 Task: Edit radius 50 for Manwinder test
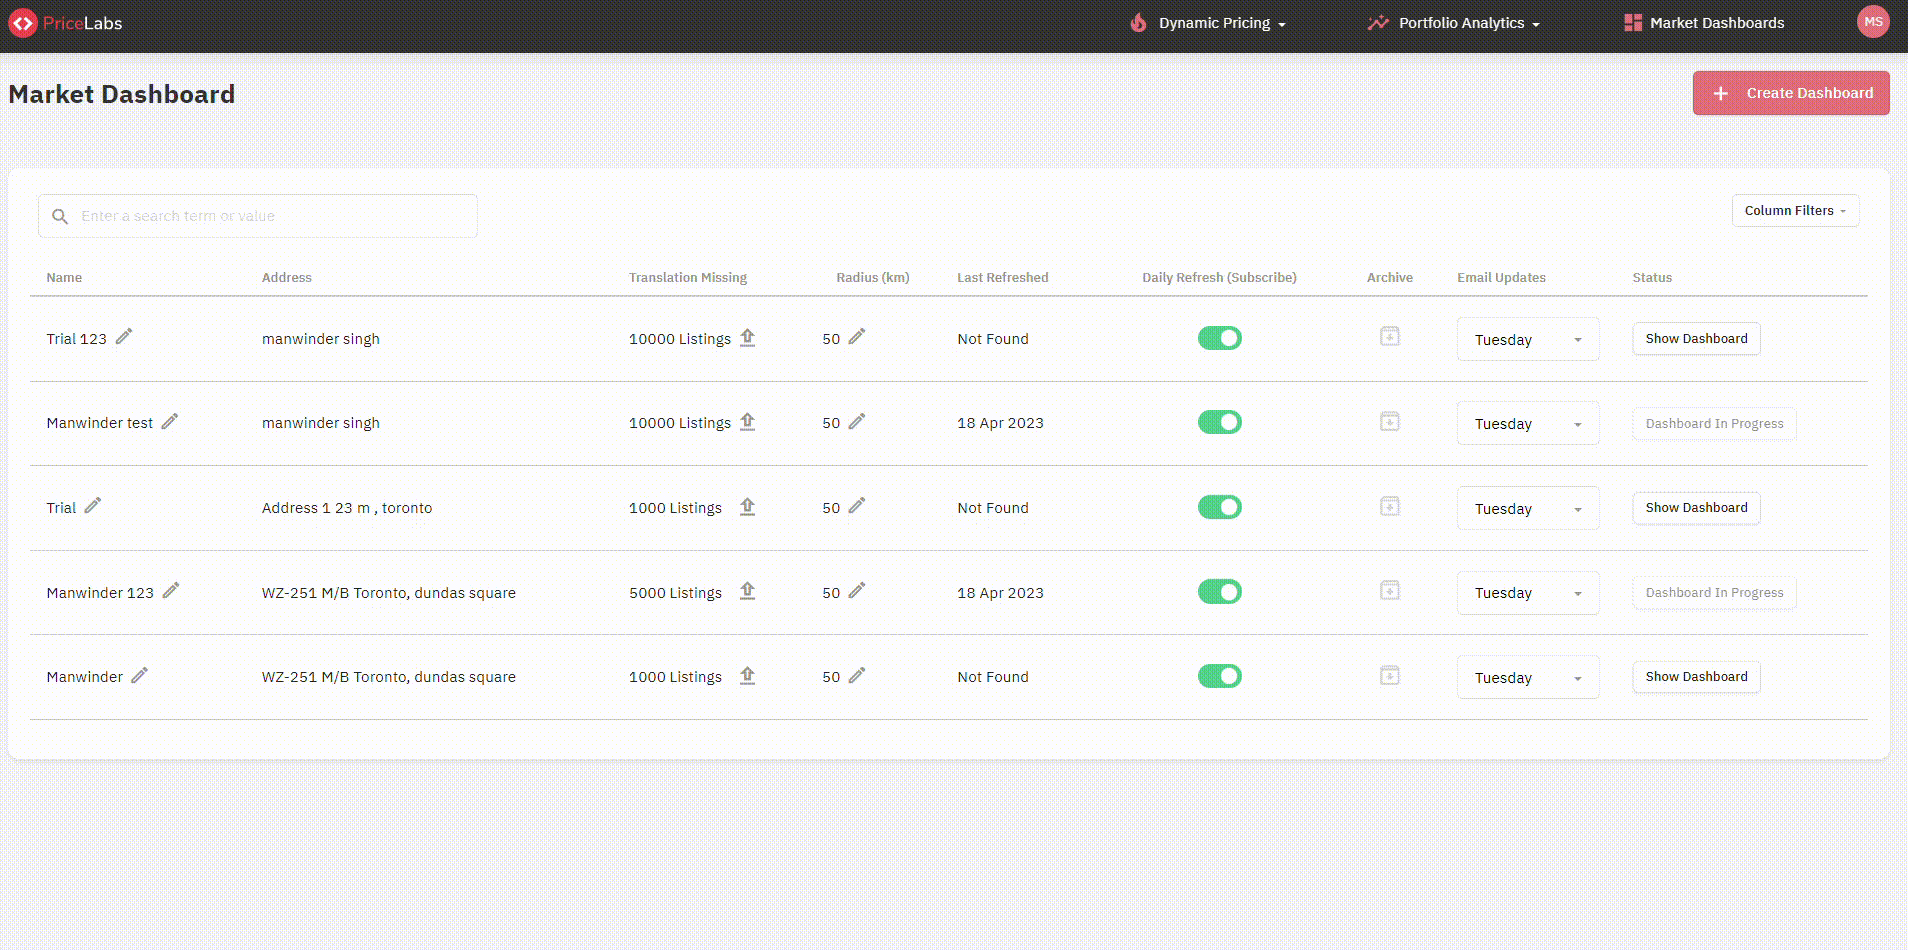(x=857, y=421)
